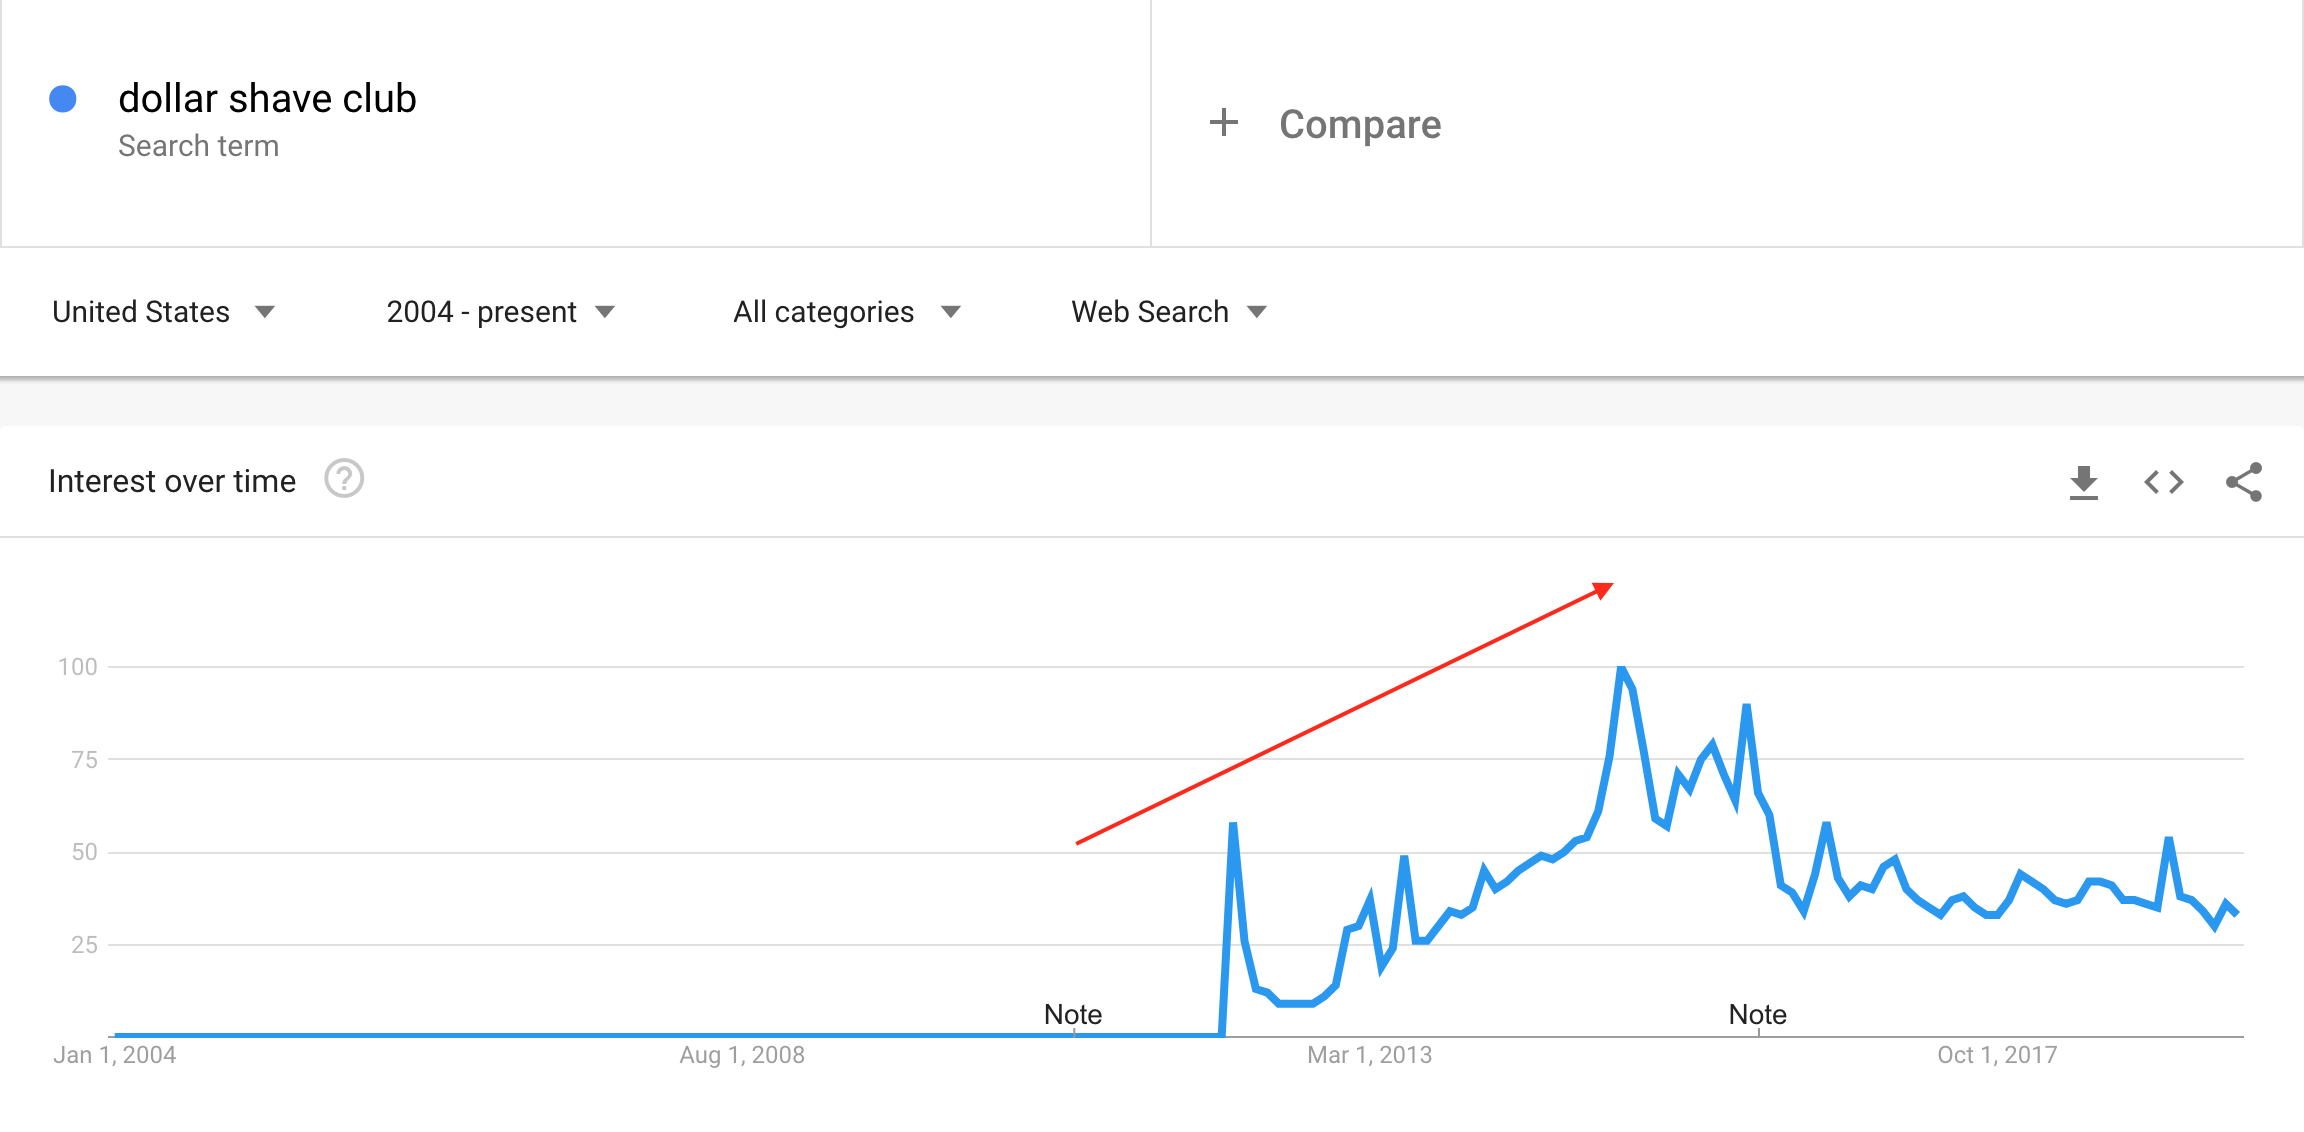Viewport: 2304px width, 1132px height.
Task: Open the 2004 - present date range dropdown
Action: (x=500, y=312)
